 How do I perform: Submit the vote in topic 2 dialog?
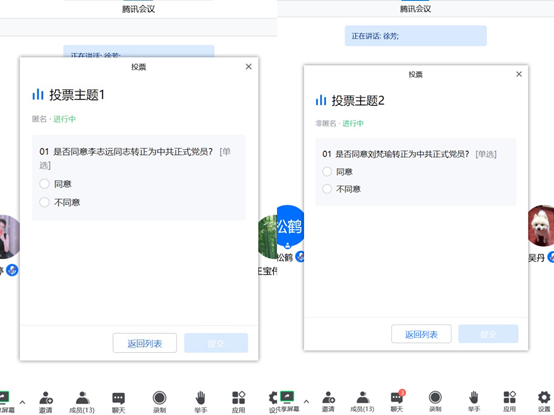488,334
